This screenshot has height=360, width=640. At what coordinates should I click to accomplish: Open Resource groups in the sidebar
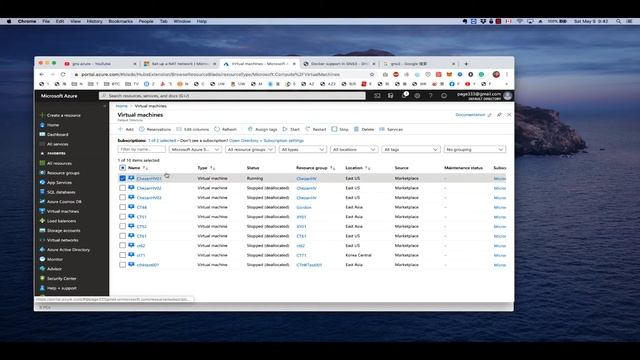[63, 173]
